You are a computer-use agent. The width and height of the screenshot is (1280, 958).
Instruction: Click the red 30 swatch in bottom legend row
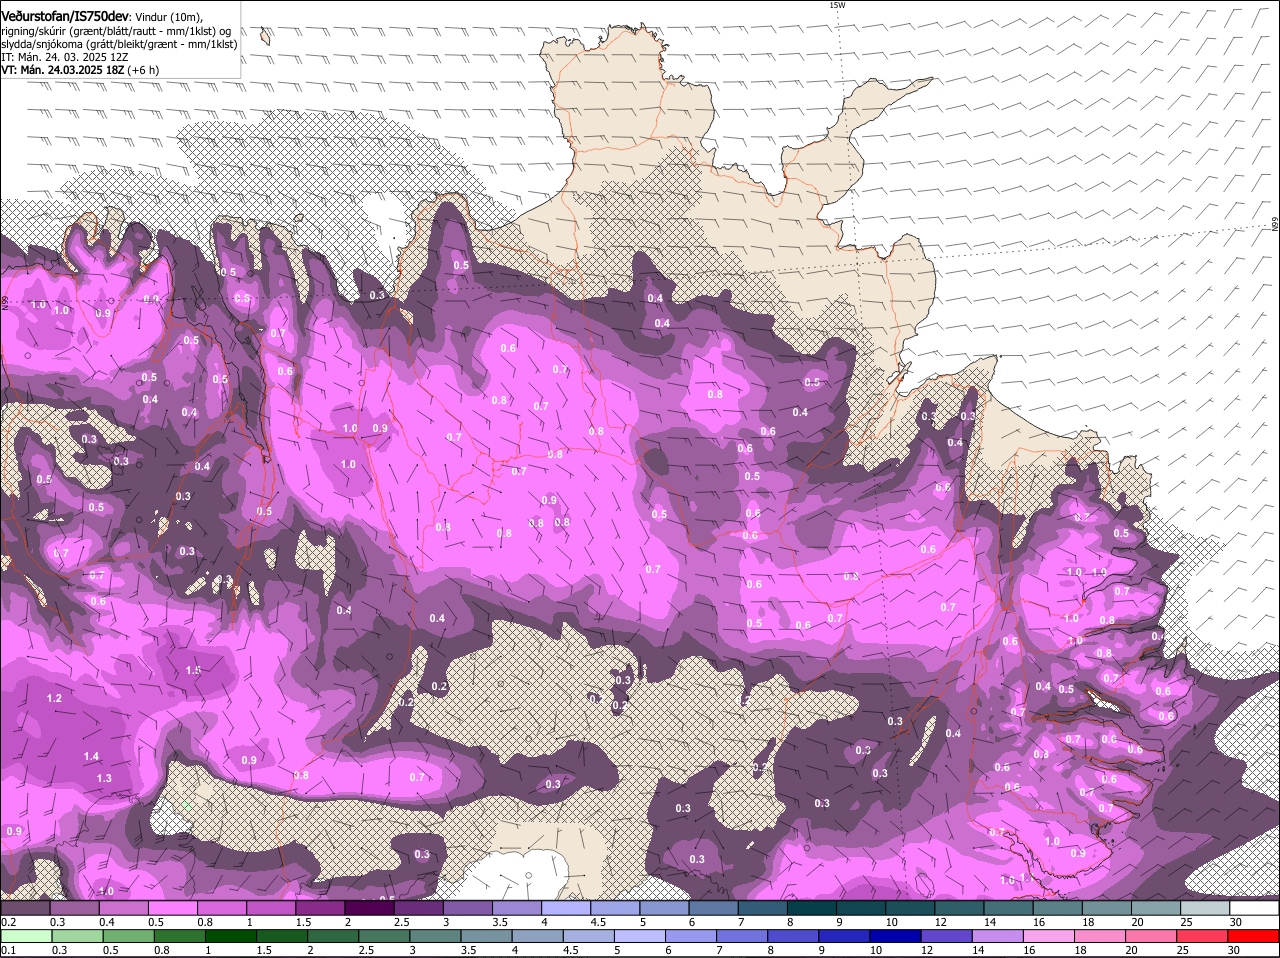[1254, 936]
